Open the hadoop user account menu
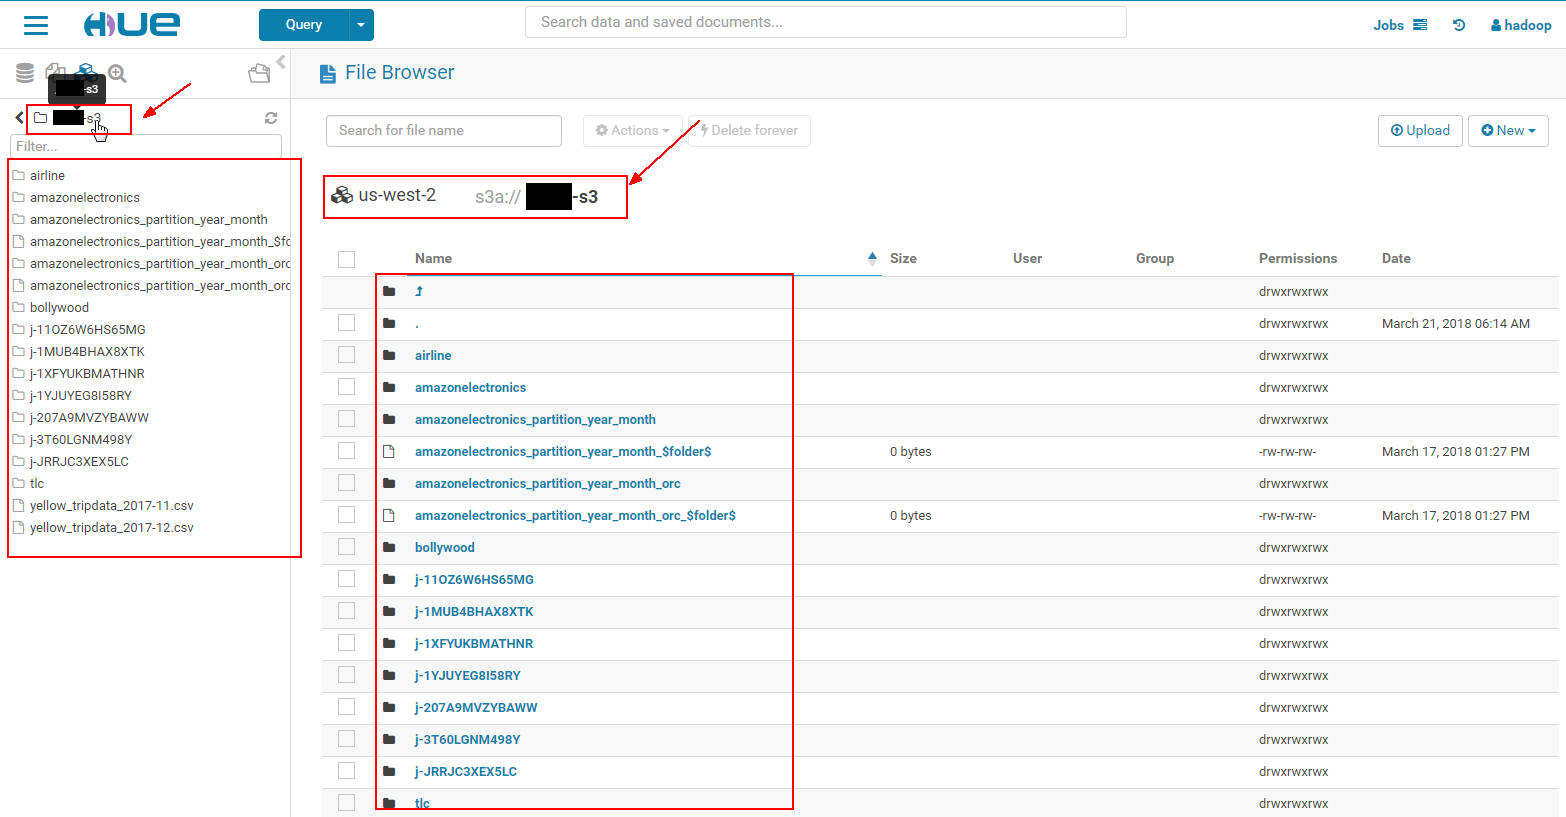Screen dimensions: 1566x817 point(1520,25)
